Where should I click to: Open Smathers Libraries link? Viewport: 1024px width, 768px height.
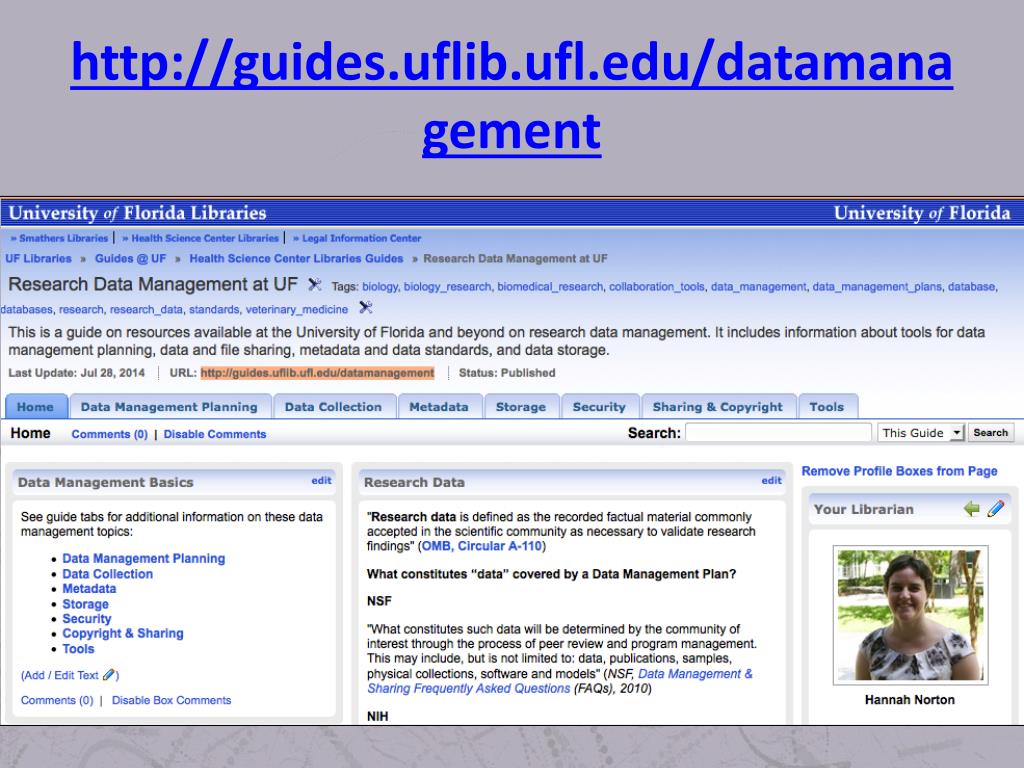(x=63, y=238)
